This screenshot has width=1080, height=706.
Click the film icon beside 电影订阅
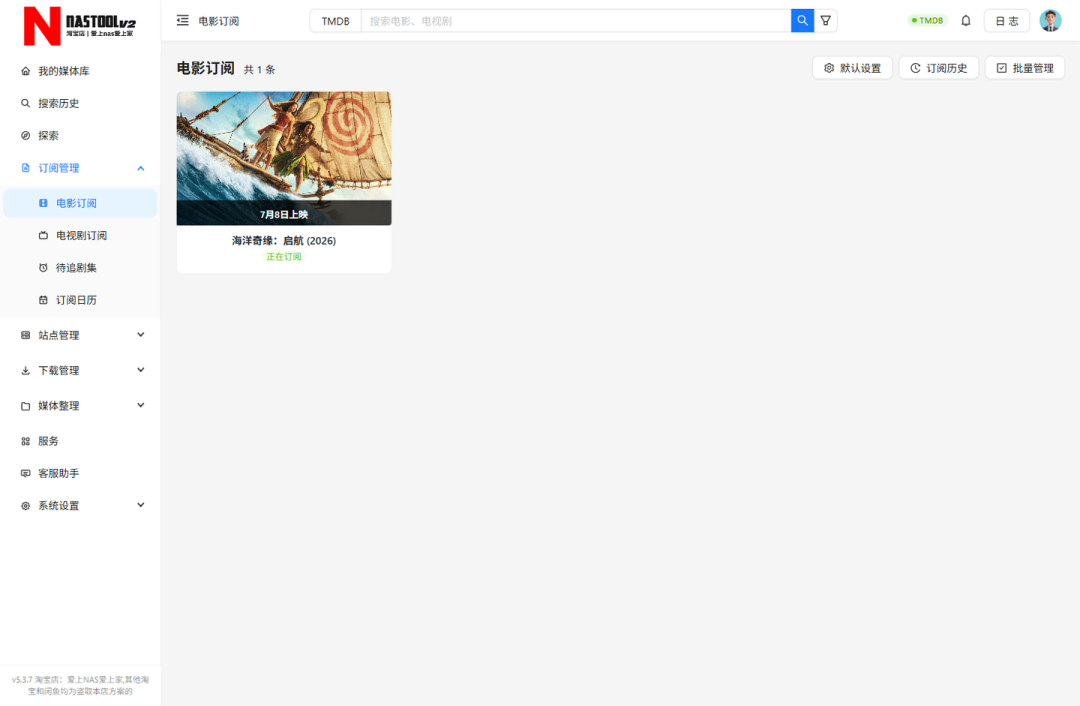tap(43, 203)
